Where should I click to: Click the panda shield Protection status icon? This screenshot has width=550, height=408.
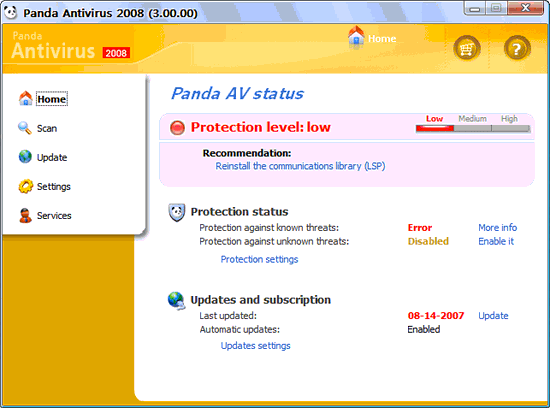pyautogui.click(x=177, y=213)
